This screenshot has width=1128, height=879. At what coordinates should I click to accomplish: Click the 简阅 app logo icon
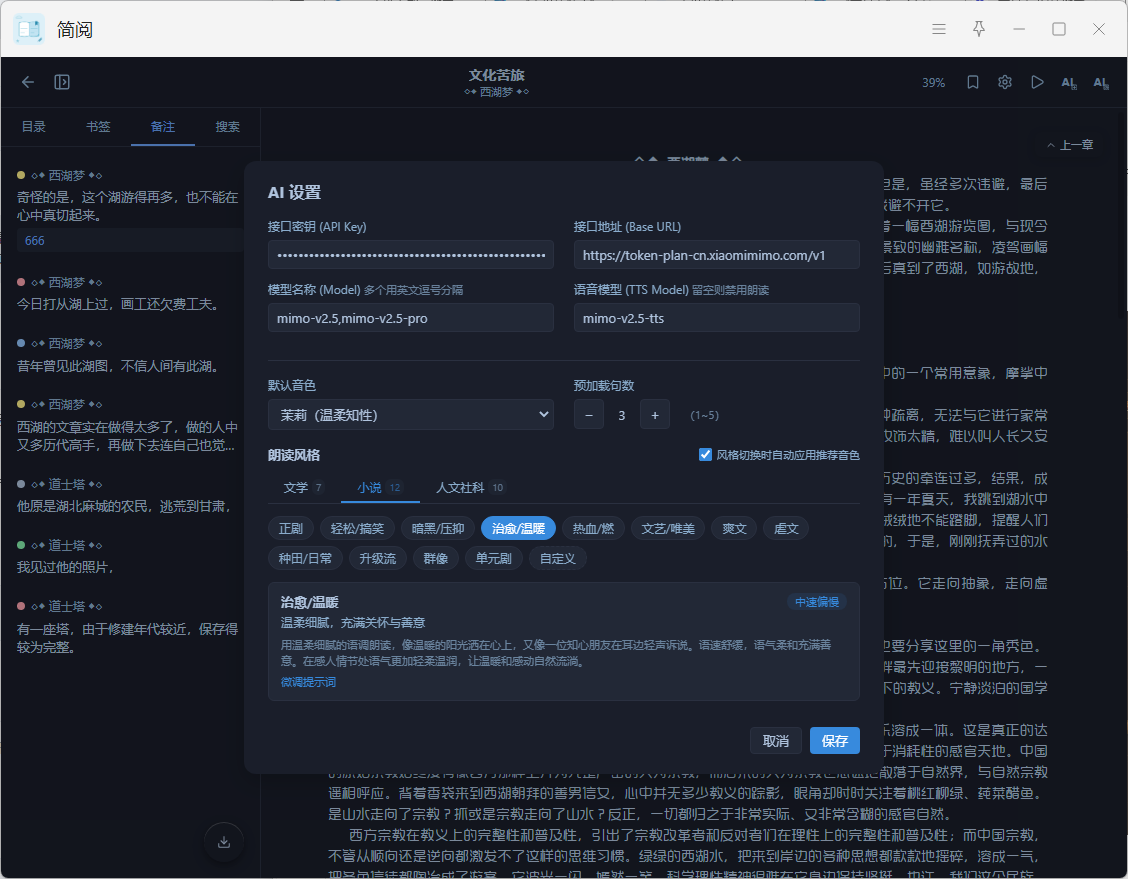29,29
